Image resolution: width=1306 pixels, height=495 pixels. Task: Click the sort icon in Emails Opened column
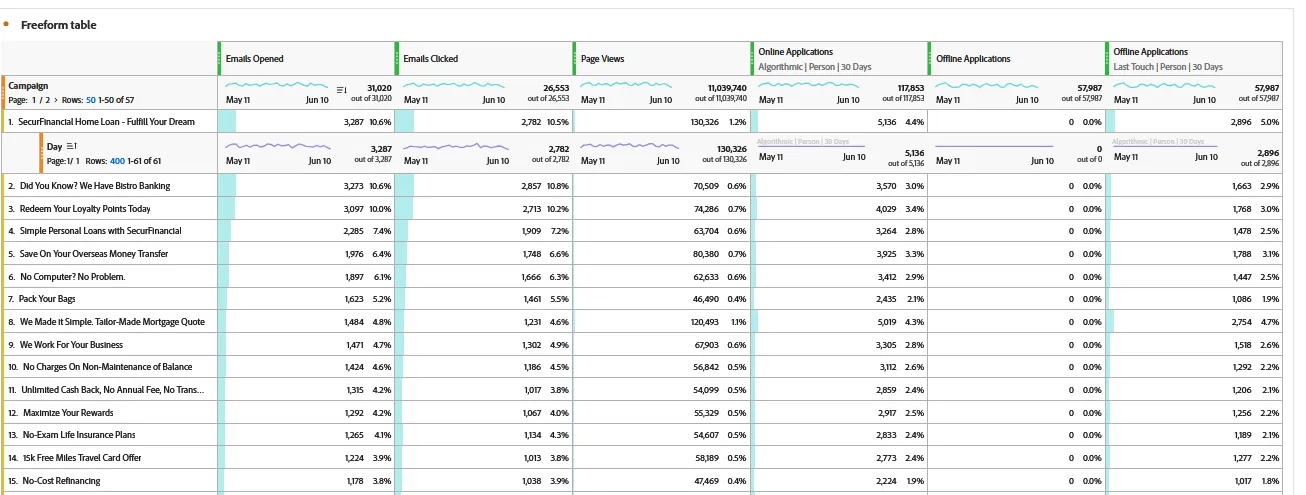point(341,89)
